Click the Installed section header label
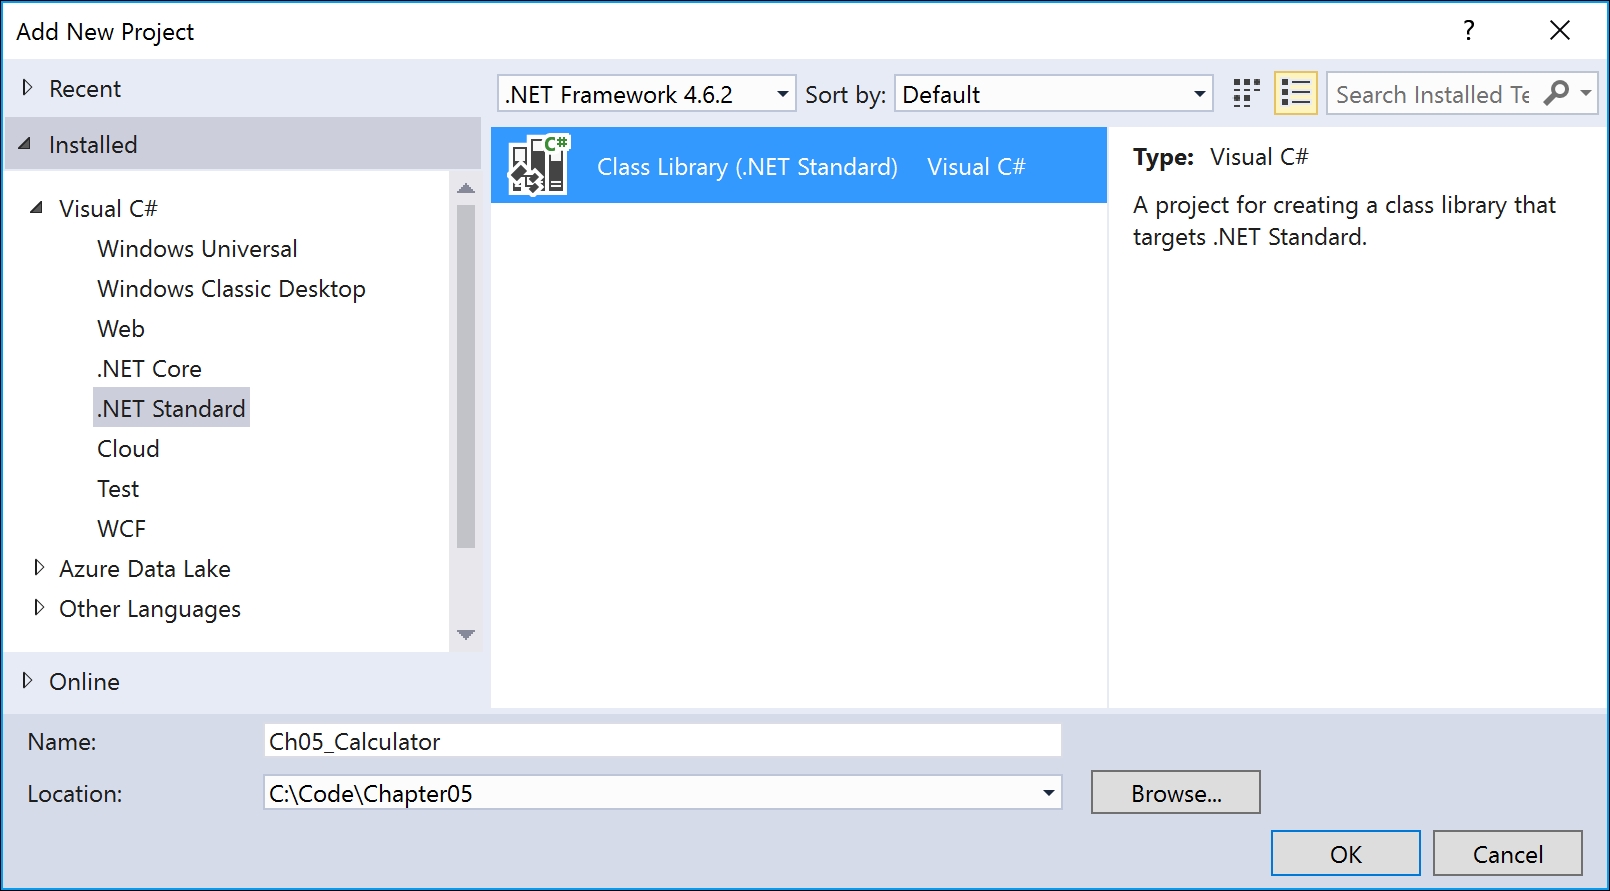 point(93,144)
